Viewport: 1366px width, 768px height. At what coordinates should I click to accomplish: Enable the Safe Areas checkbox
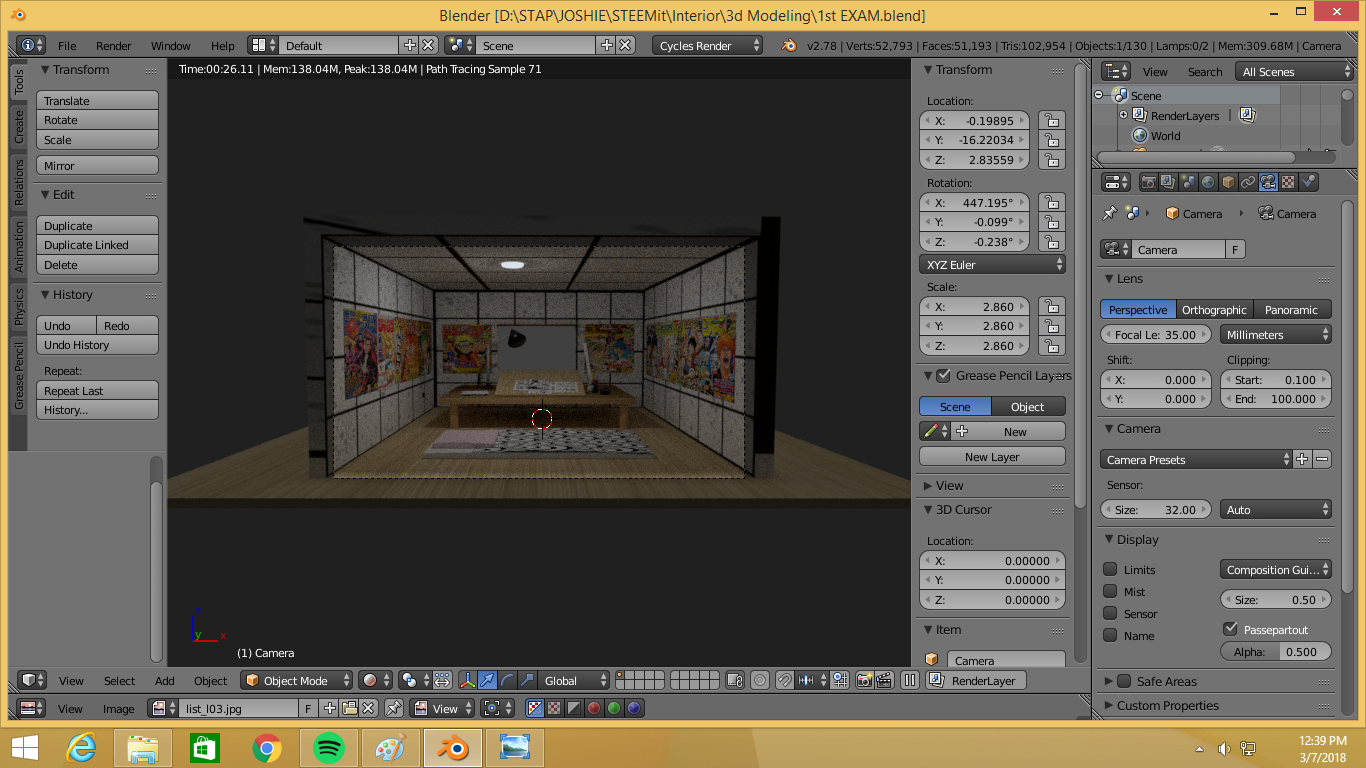coord(1124,681)
